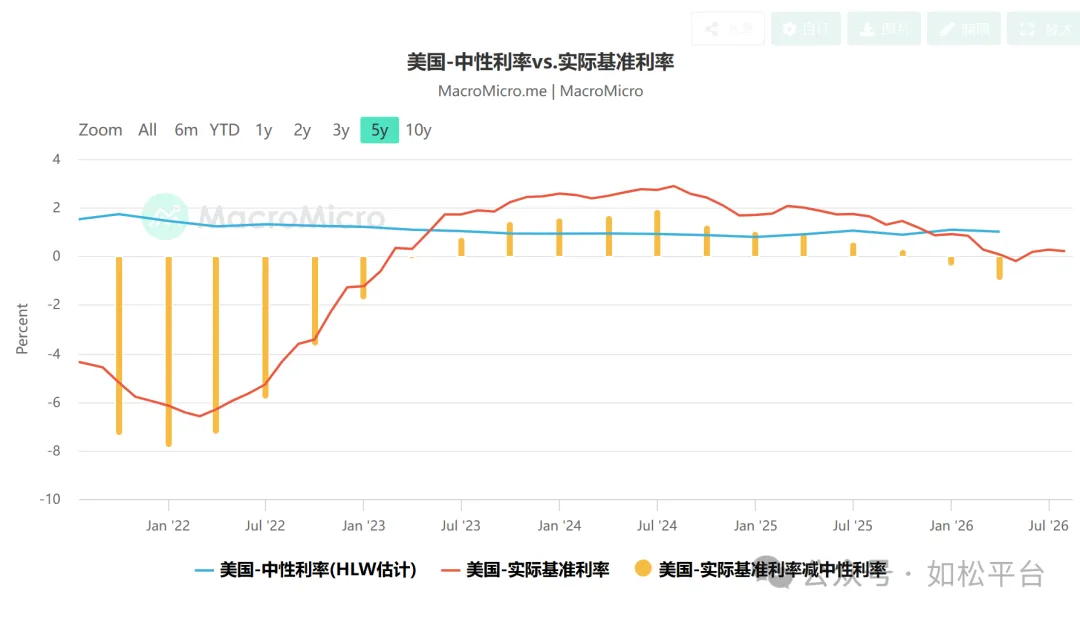Expand chart with the 放大 fullscreen button
This screenshot has height=617, width=1080.
(x=1044, y=29)
